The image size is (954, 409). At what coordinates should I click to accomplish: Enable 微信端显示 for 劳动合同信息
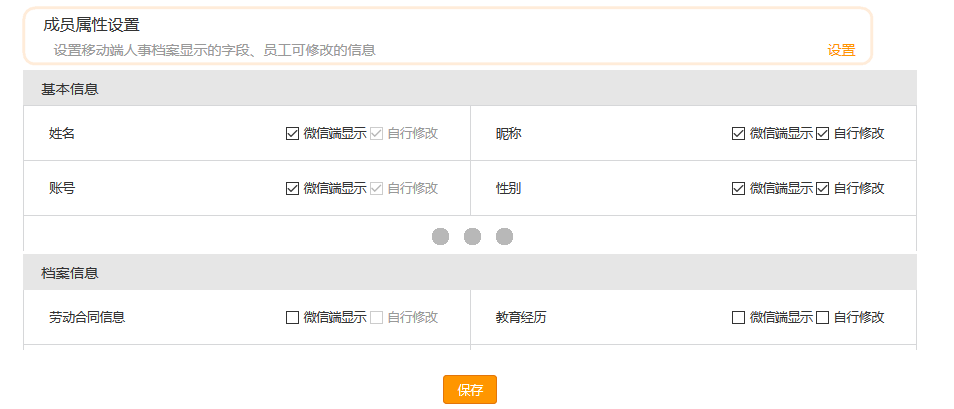292,317
